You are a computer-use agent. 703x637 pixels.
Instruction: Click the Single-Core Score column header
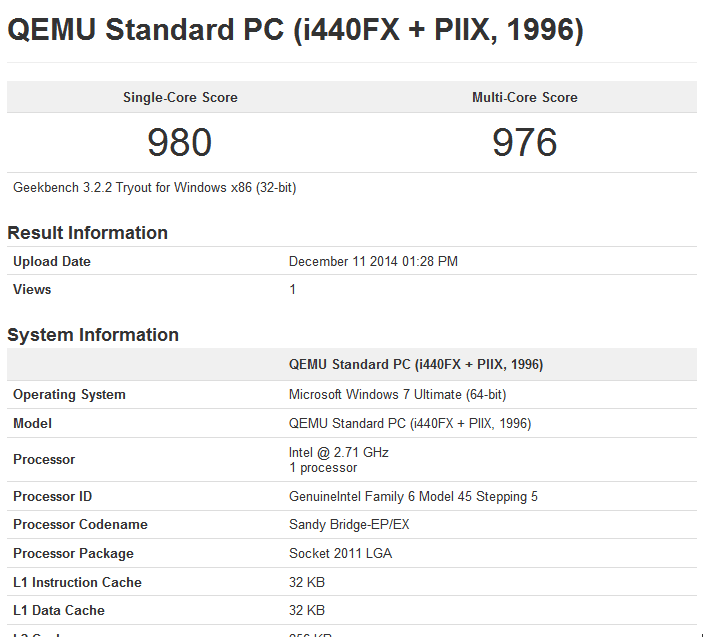pyautogui.click(x=180, y=97)
